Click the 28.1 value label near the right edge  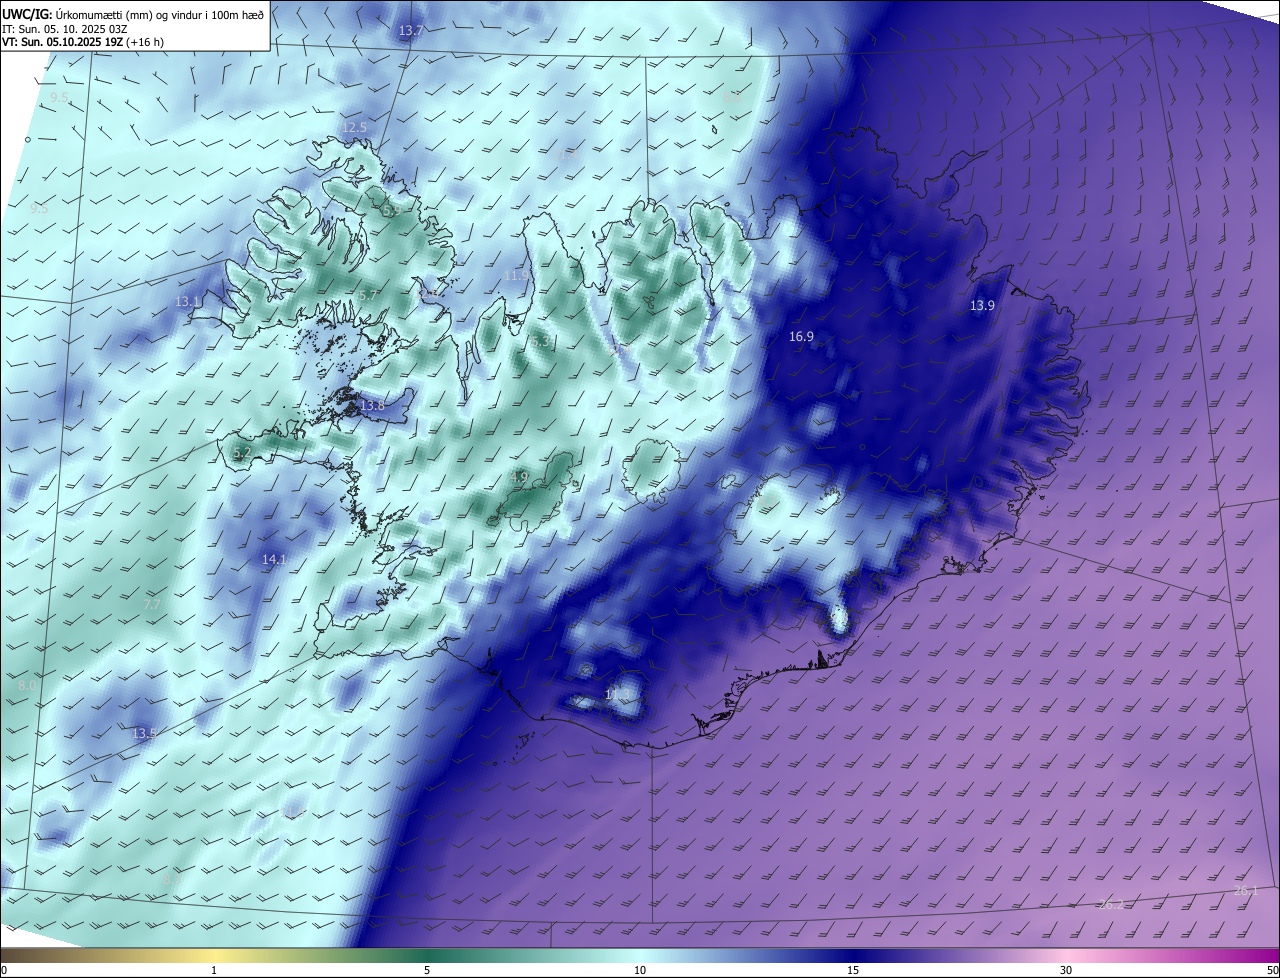click(1245, 890)
